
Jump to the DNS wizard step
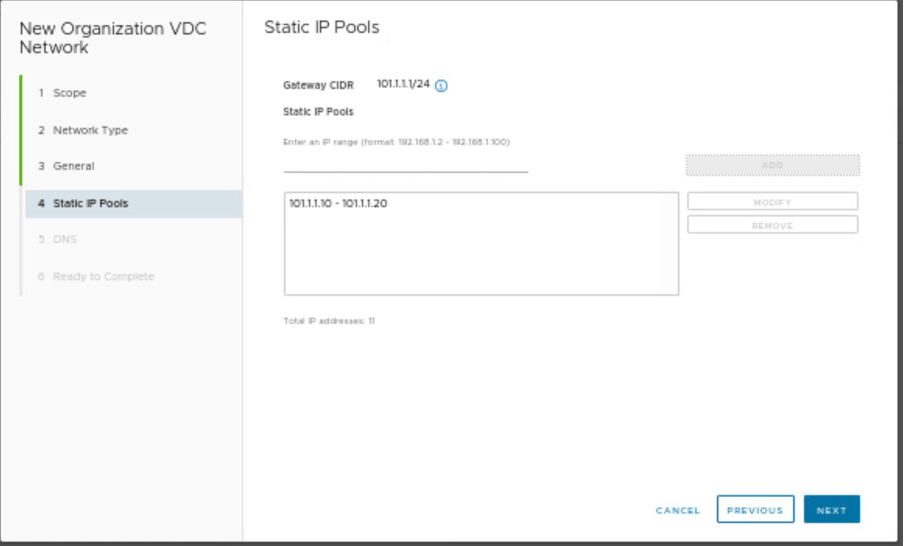pyautogui.click(x=64, y=239)
